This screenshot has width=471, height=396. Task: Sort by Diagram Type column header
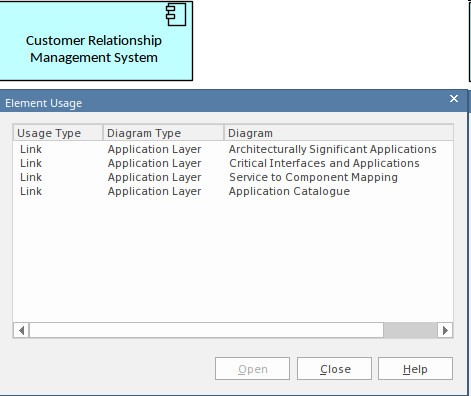click(x=163, y=133)
